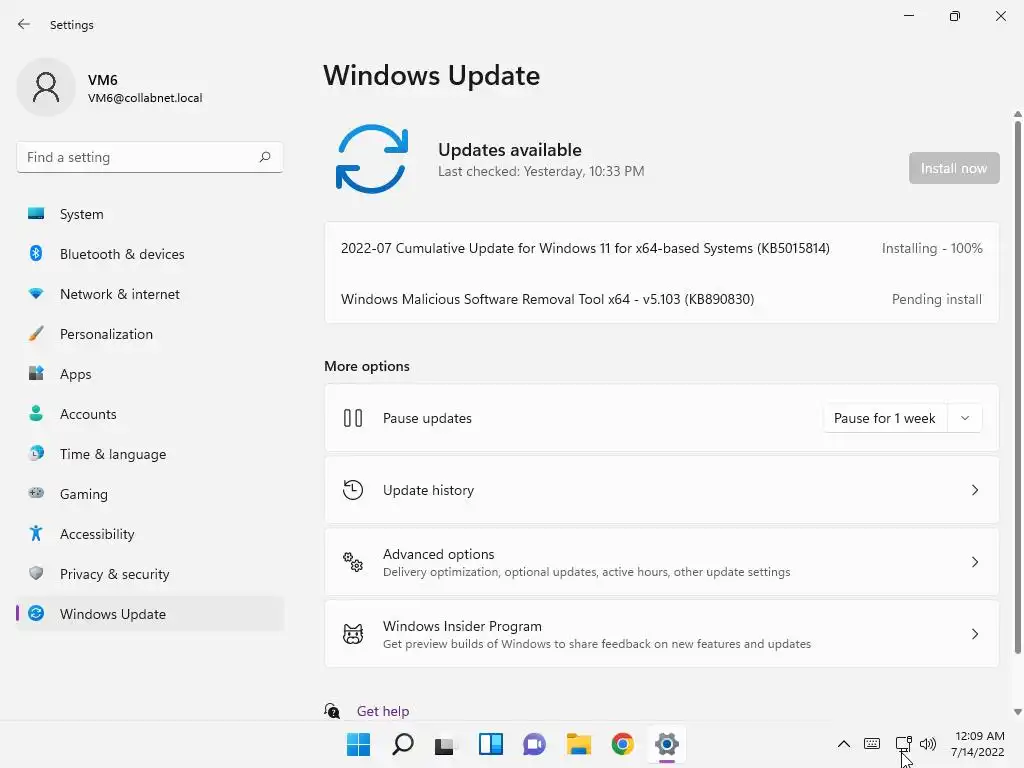This screenshot has width=1024, height=768.
Task: Click the Update history clock icon
Action: point(353,490)
